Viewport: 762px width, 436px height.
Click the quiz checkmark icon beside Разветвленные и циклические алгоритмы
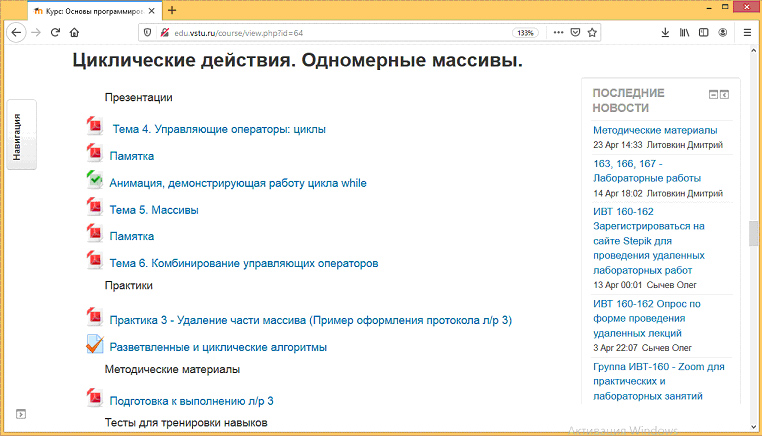pyautogui.click(x=94, y=345)
